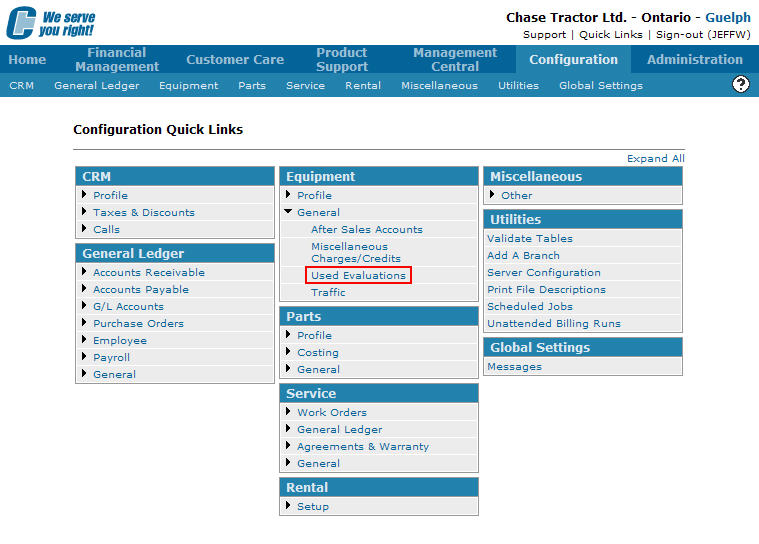This screenshot has height=544, width=759.
Task: Select the Configuration tab
Action: pyautogui.click(x=573, y=60)
